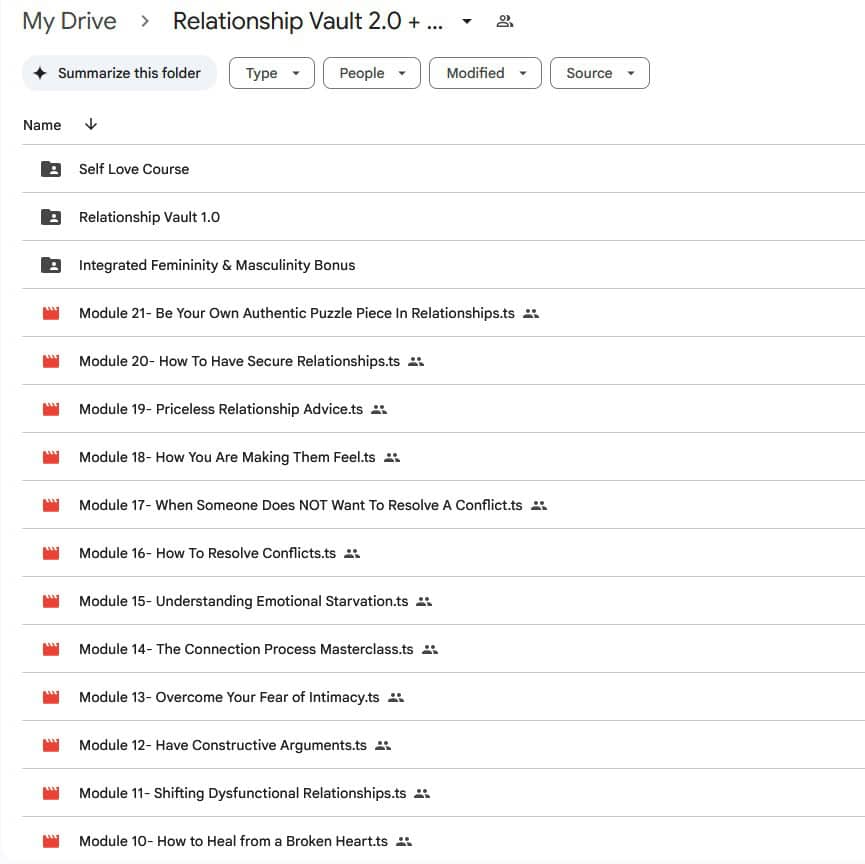
Task: Select Module 12- Have Constructive Arguments file
Action: [x=223, y=745]
